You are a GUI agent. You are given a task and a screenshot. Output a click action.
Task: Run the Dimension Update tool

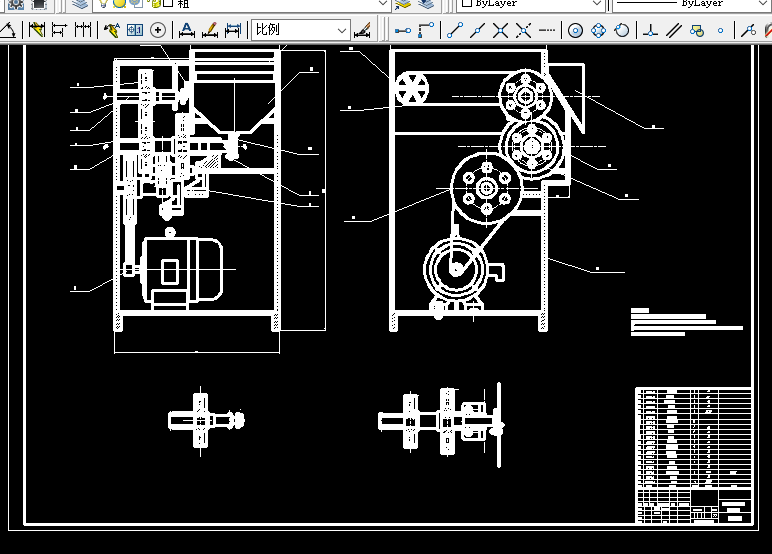click(x=233, y=30)
